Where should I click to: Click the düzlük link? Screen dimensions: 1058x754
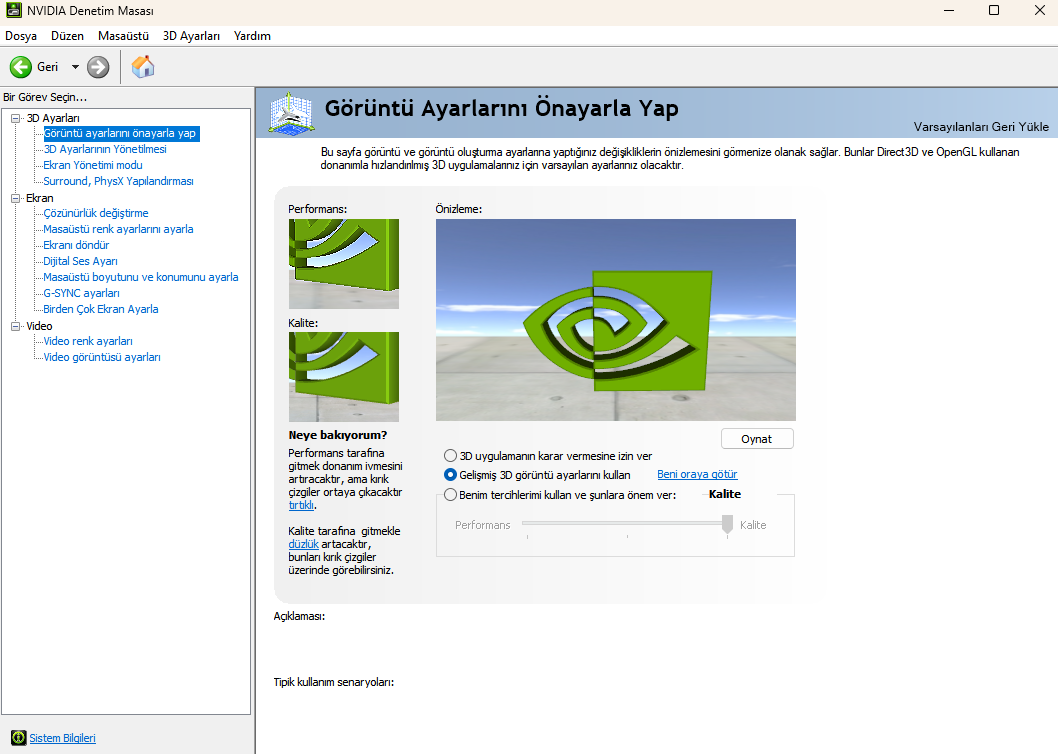(303, 544)
